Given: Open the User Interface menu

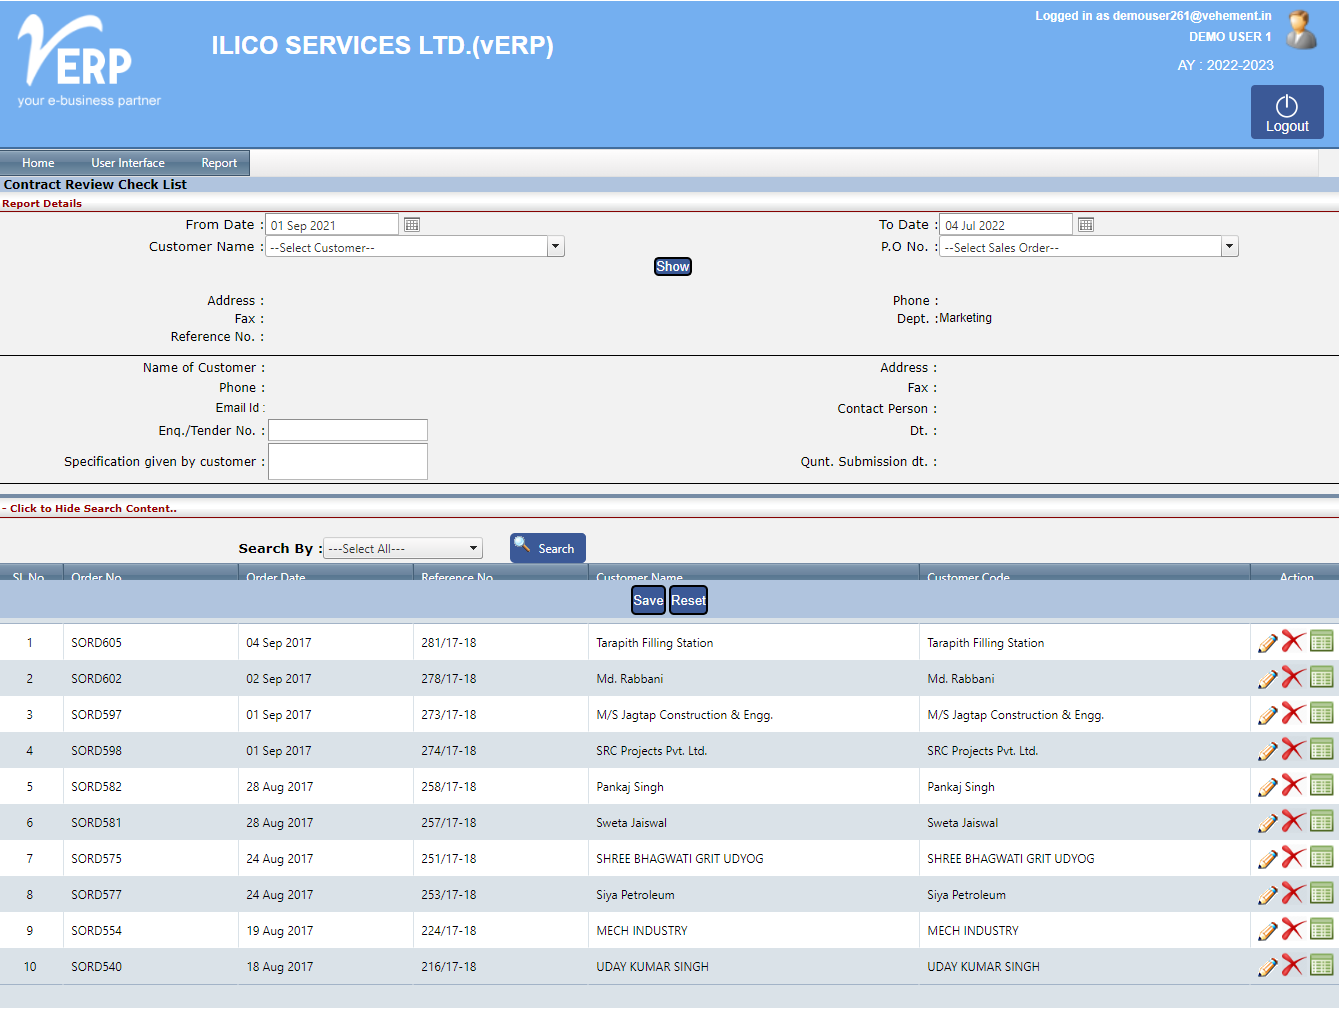Looking at the screenshot, I should [x=128, y=163].
